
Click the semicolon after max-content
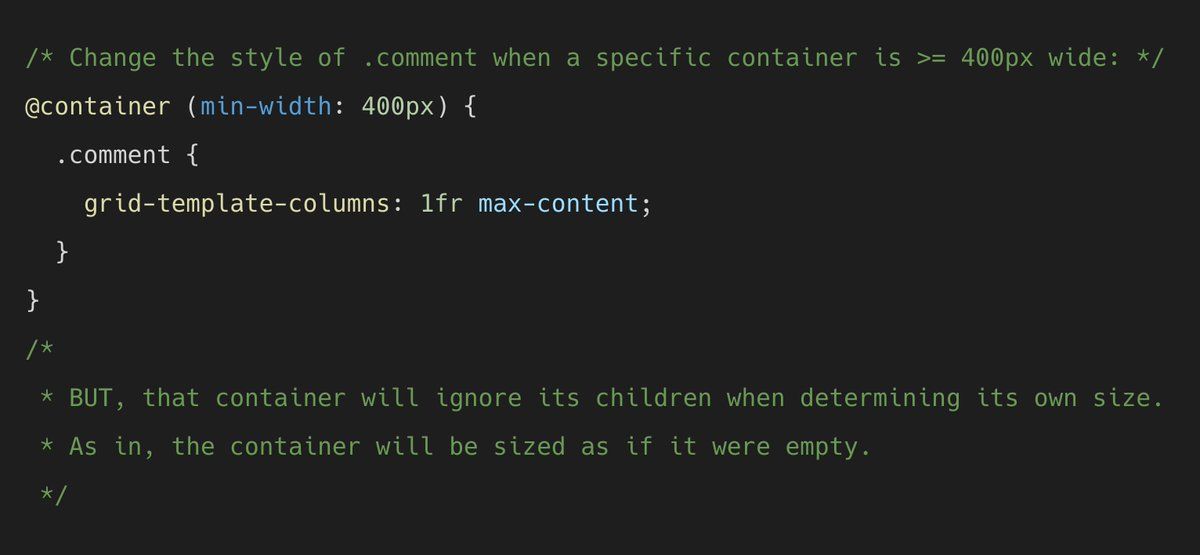646,206
